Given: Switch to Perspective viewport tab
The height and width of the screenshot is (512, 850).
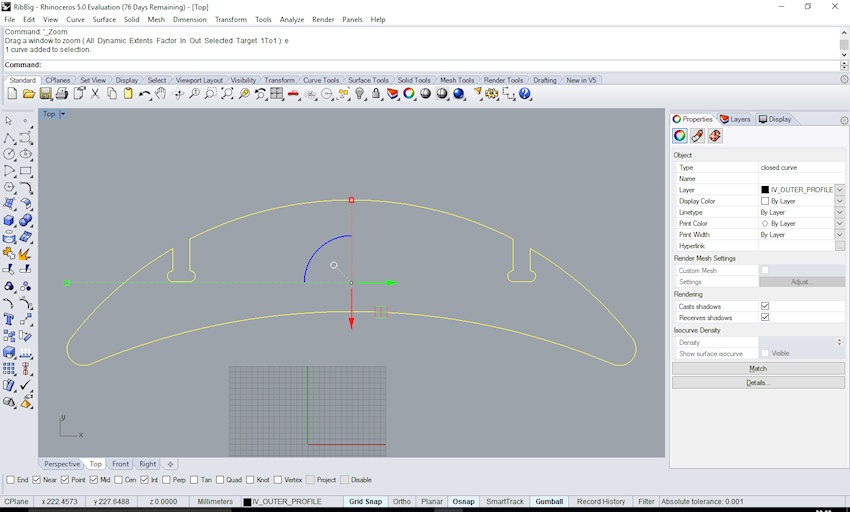Looking at the screenshot, I should pos(62,464).
